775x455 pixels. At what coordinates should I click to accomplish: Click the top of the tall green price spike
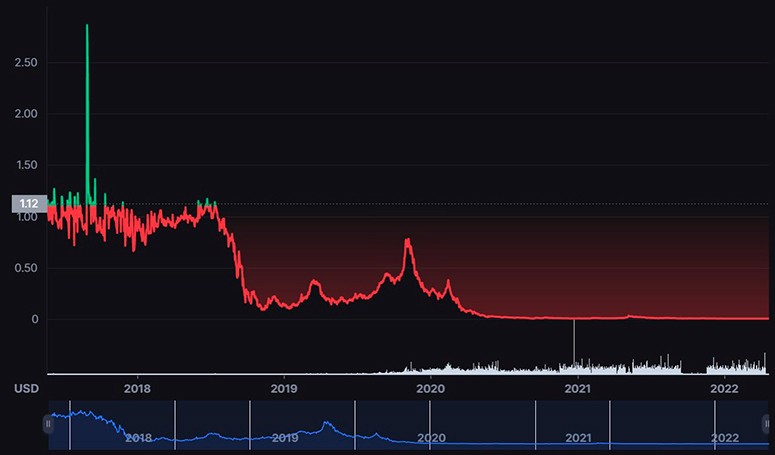pyautogui.click(x=87, y=26)
